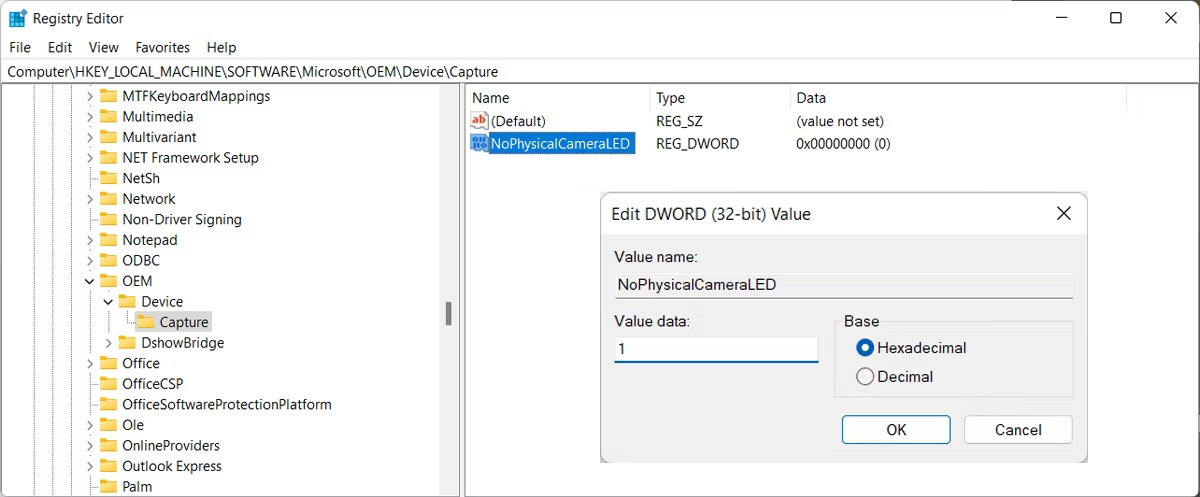Click the OEM folder icon

108,281
